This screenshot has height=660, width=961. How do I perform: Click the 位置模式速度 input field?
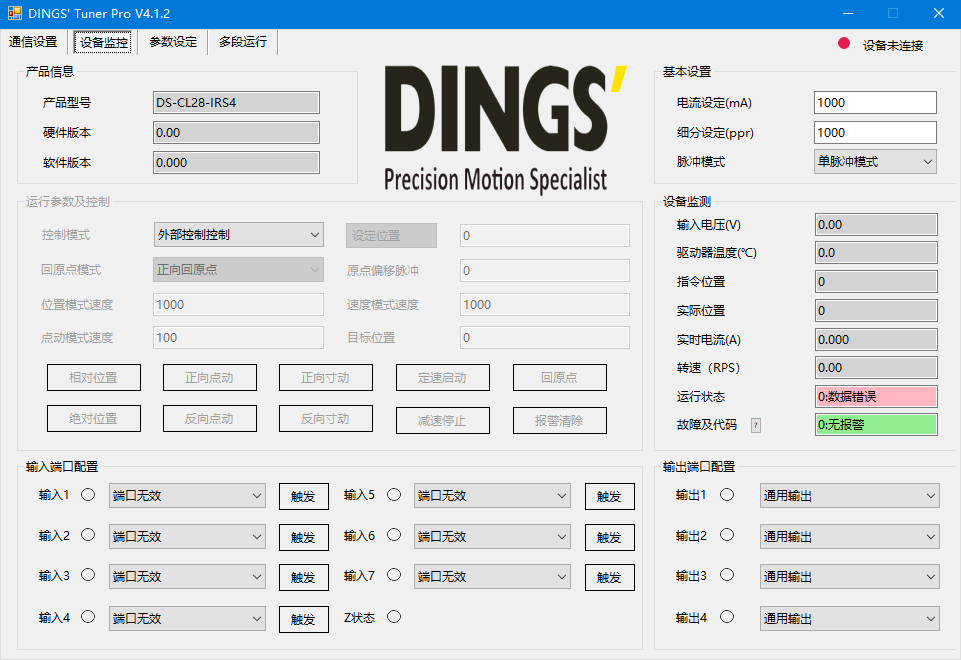pyautogui.click(x=238, y=305)
